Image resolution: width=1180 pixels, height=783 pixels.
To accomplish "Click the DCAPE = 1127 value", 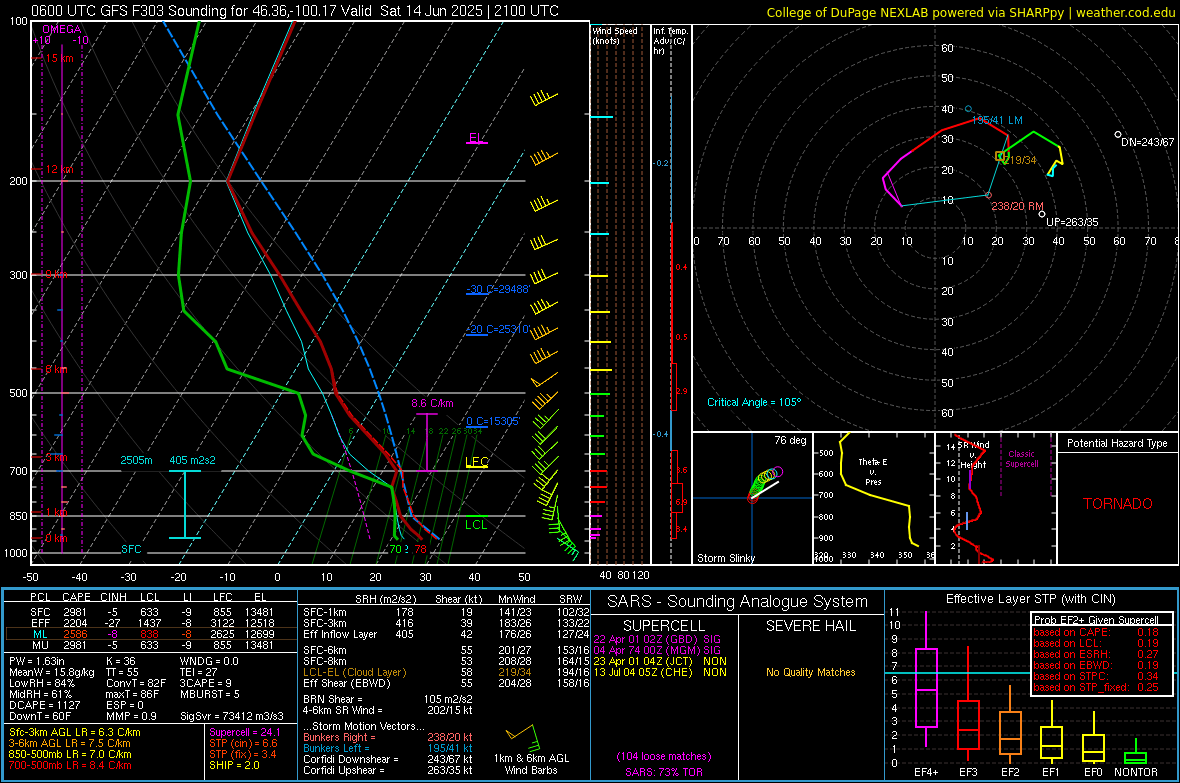I will point(44,705).
